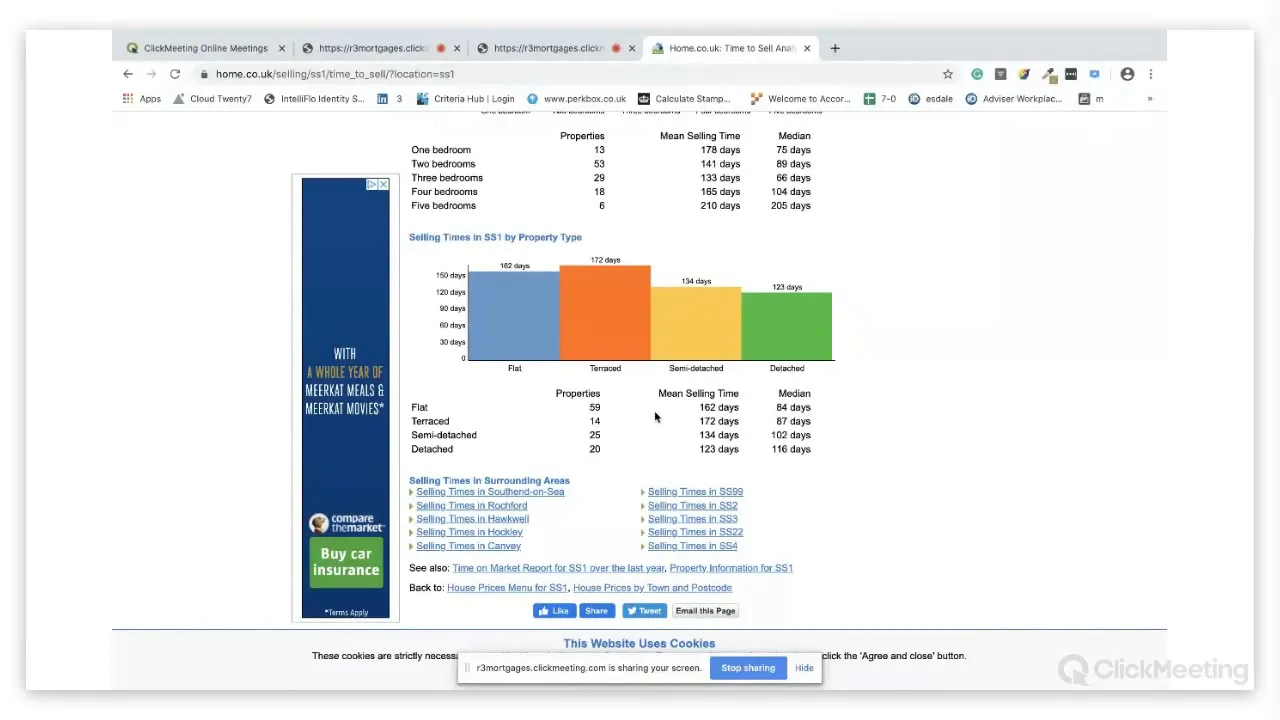Open the IntelliFlo Identity bookmark

(314, 99)
